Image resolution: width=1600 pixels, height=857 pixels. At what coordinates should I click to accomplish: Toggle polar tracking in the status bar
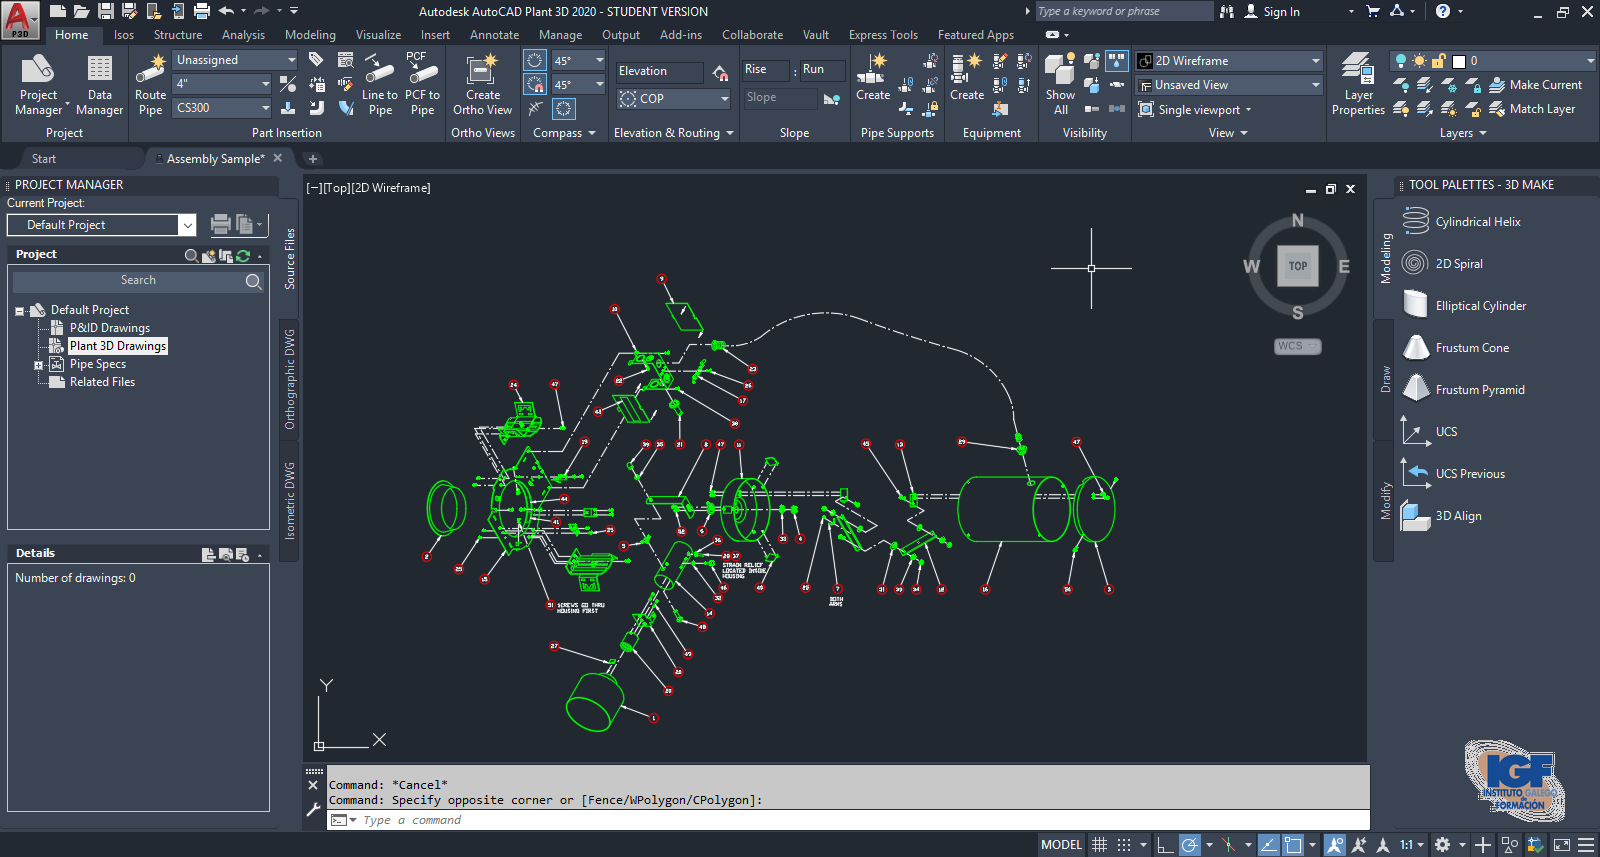pyautogui.click(x=1189, y=845)
